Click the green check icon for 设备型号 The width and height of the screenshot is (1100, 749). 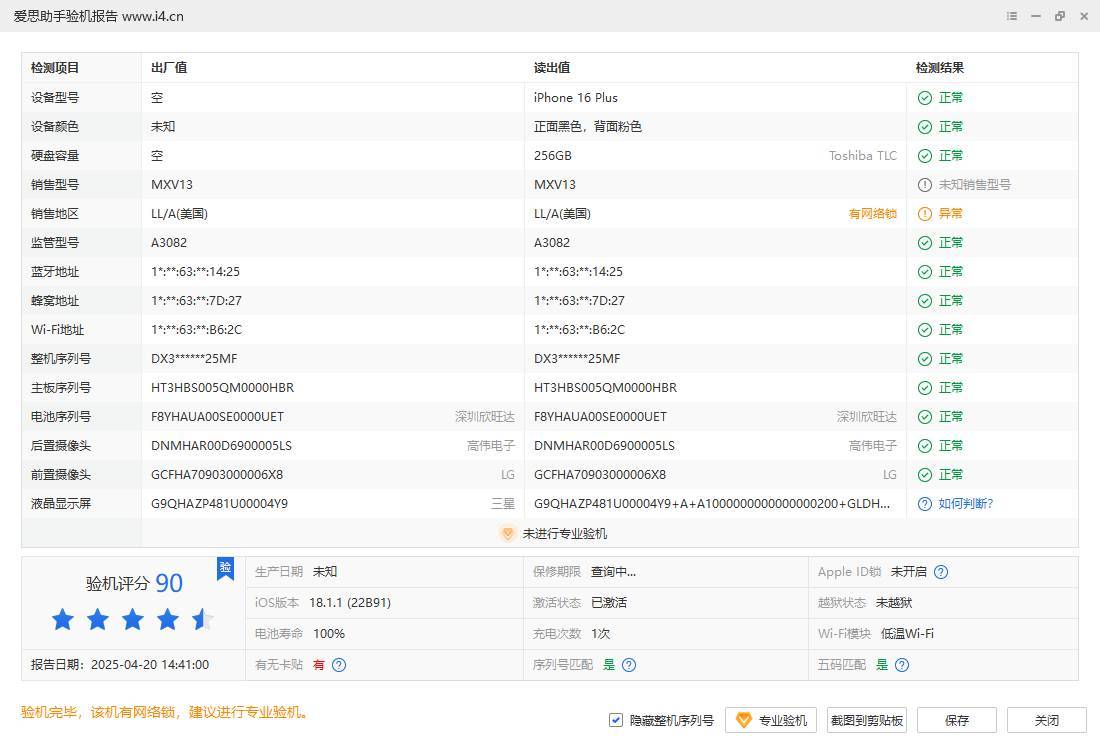point(925,98)
